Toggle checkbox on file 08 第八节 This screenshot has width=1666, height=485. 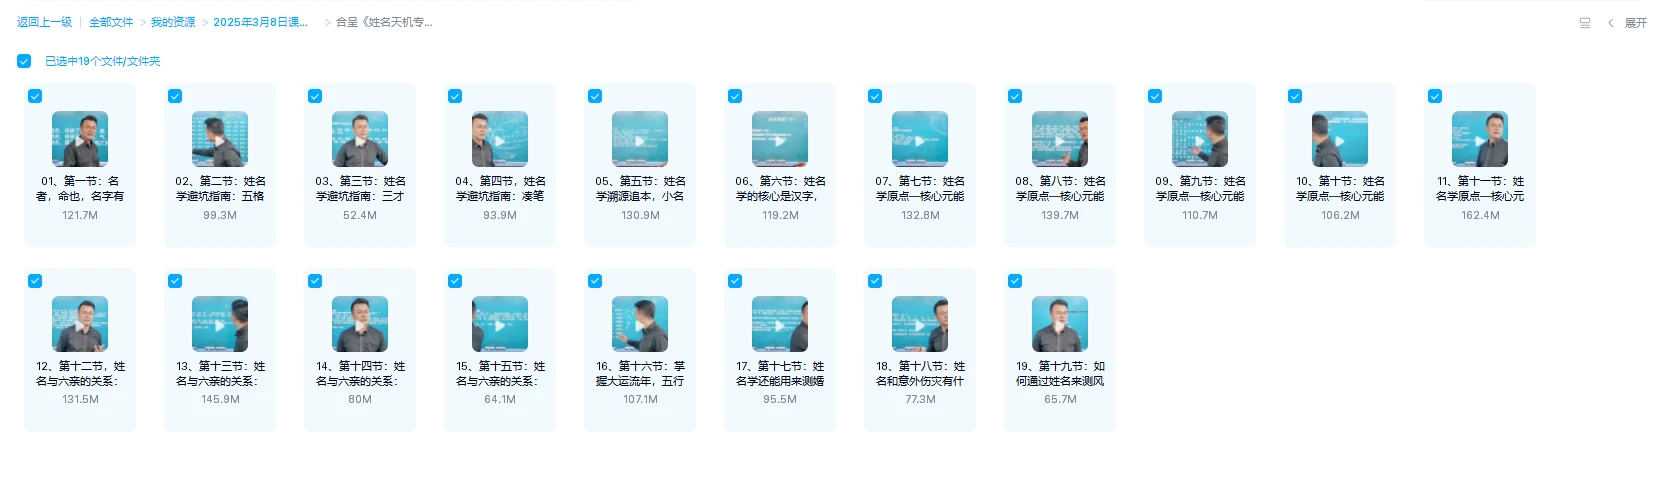pos(1015,96)
